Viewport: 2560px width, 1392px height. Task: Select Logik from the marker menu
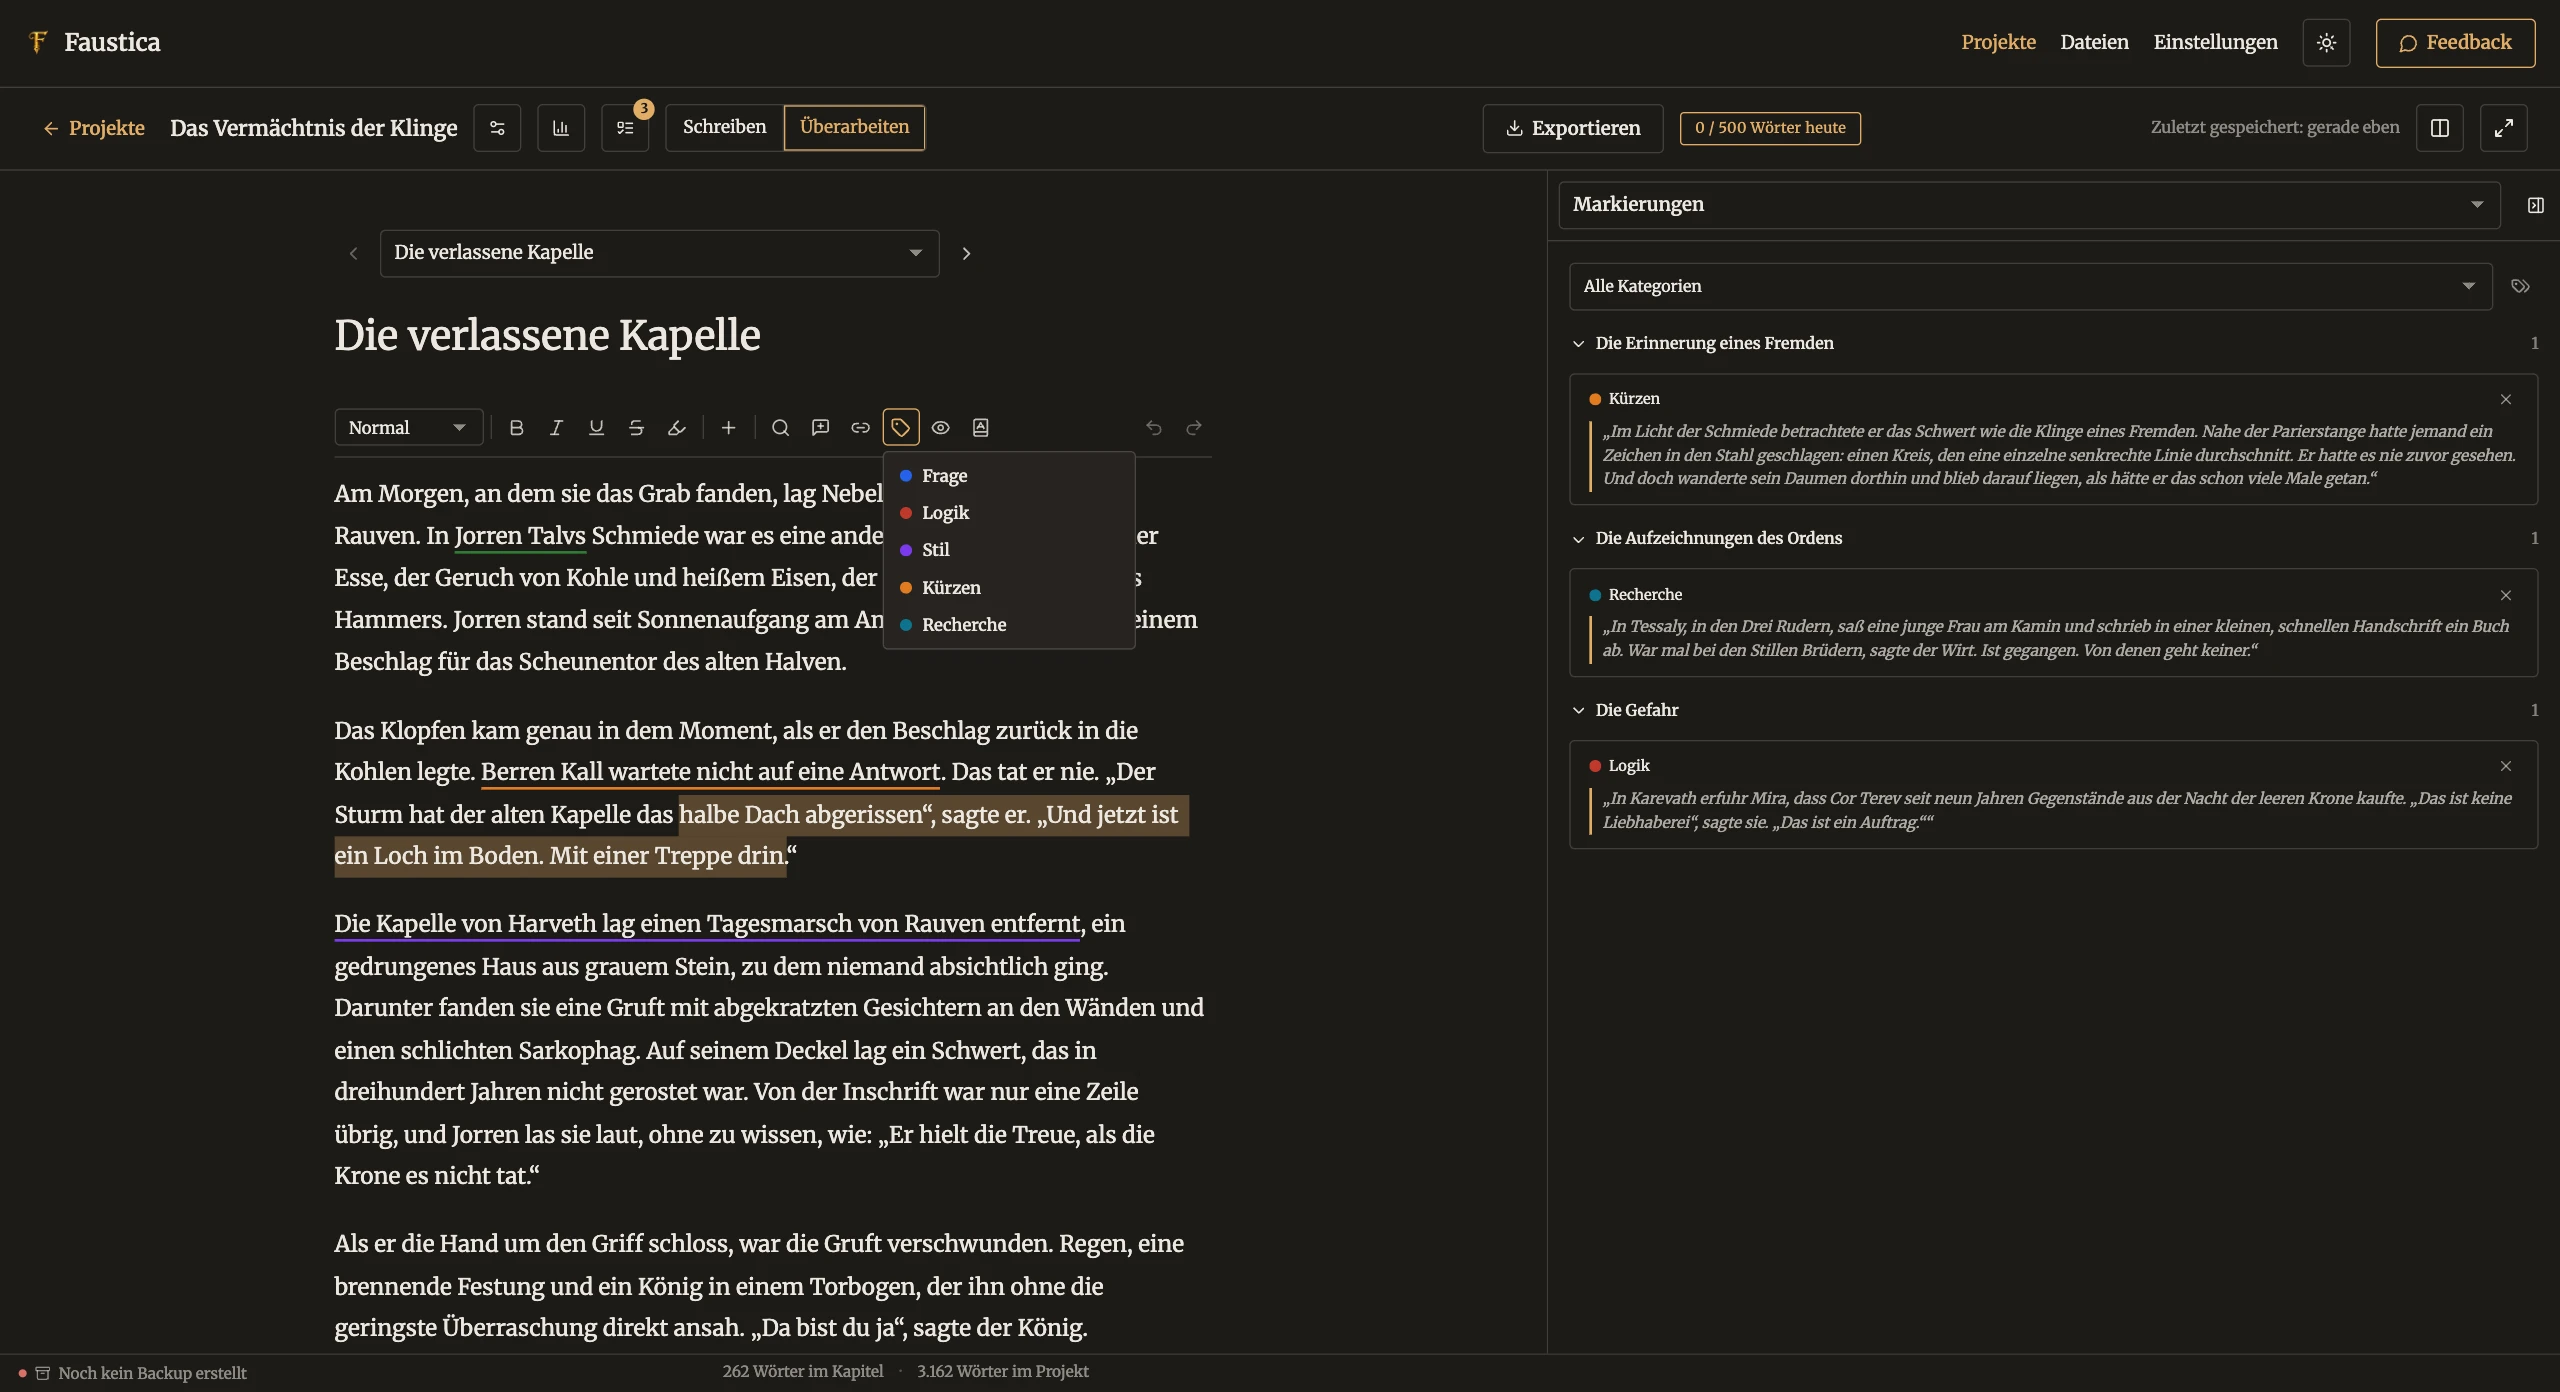coord(1009,513)
